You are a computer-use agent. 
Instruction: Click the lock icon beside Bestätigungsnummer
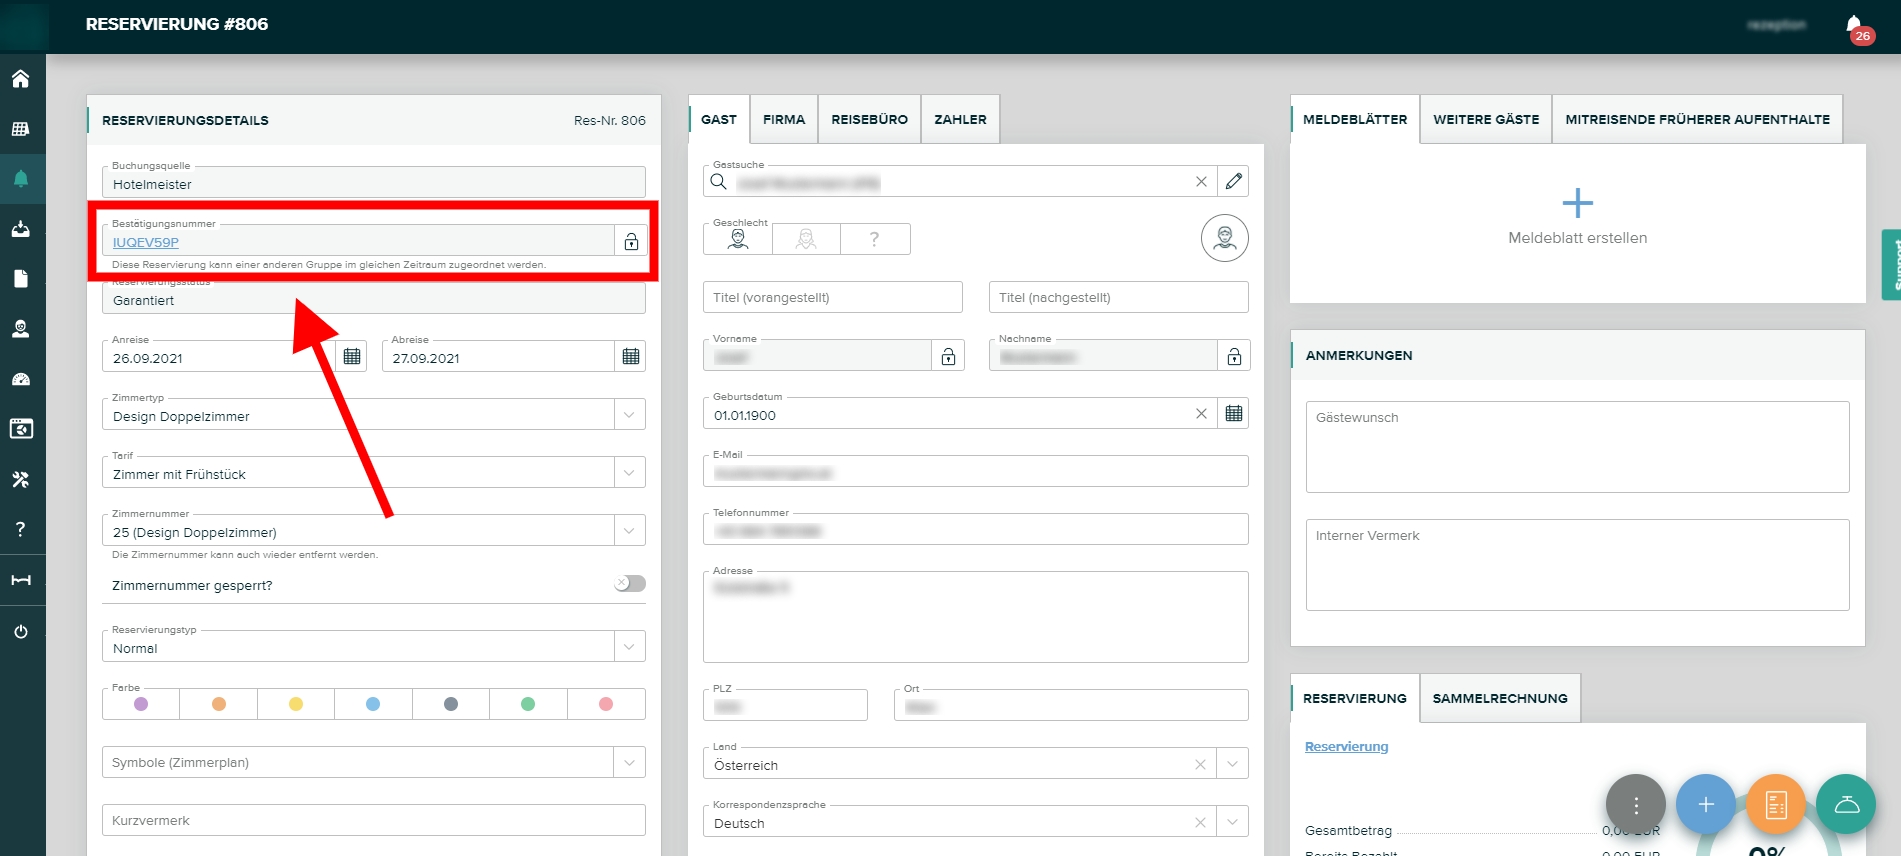pos(631,242)
